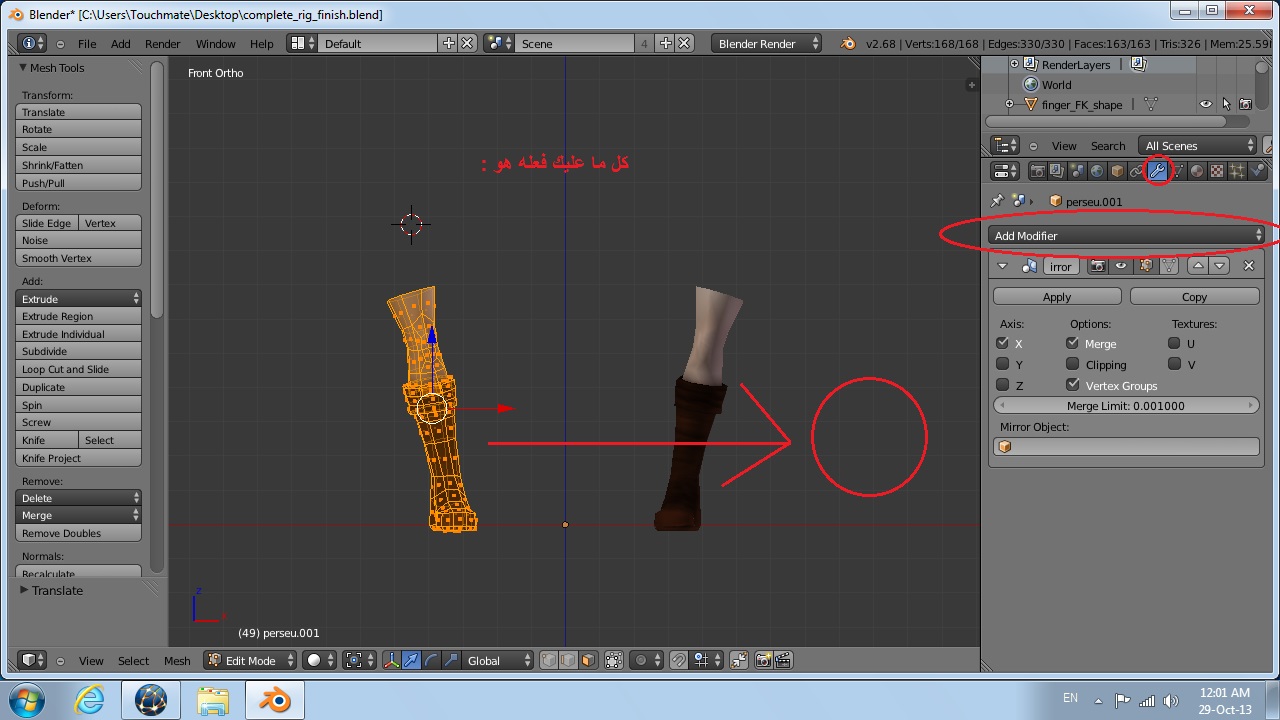Move Mirror modifier up in stack
1280x720 pixels.
pyautogui.click(x=1198, y=266)
